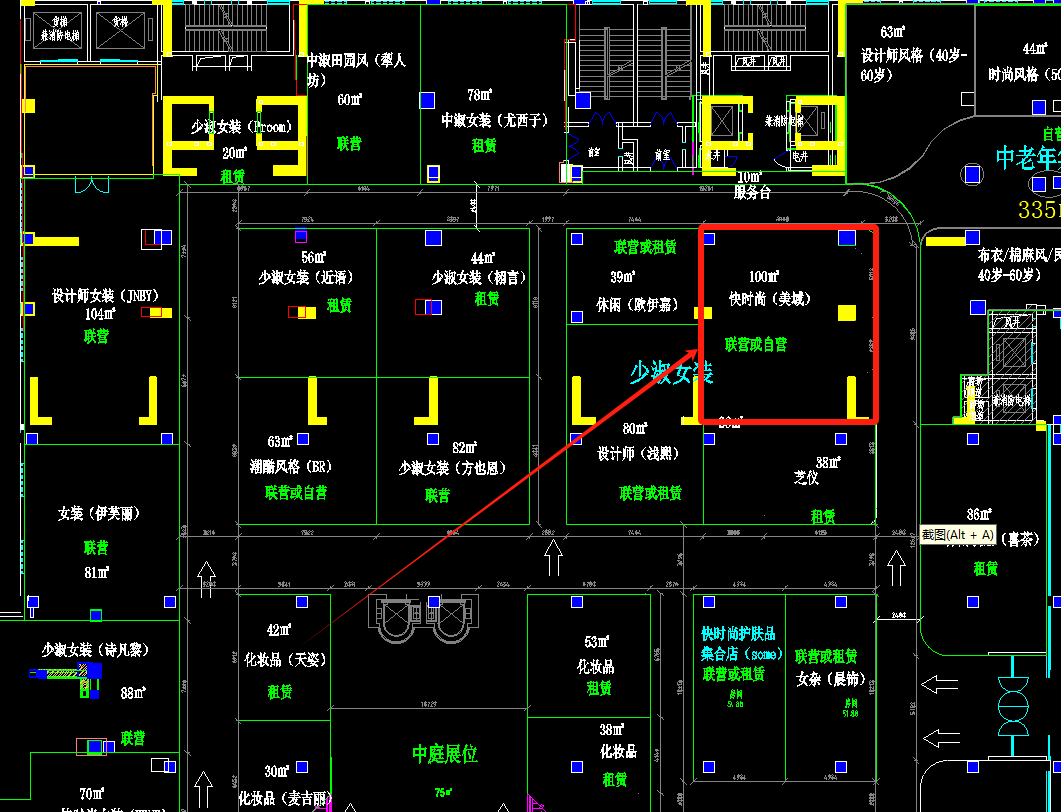The height and width of the screenshot is (812, 1061).
Task: Click the upward arrow below 设计师（浅熙）
Action: click(553, 557)
